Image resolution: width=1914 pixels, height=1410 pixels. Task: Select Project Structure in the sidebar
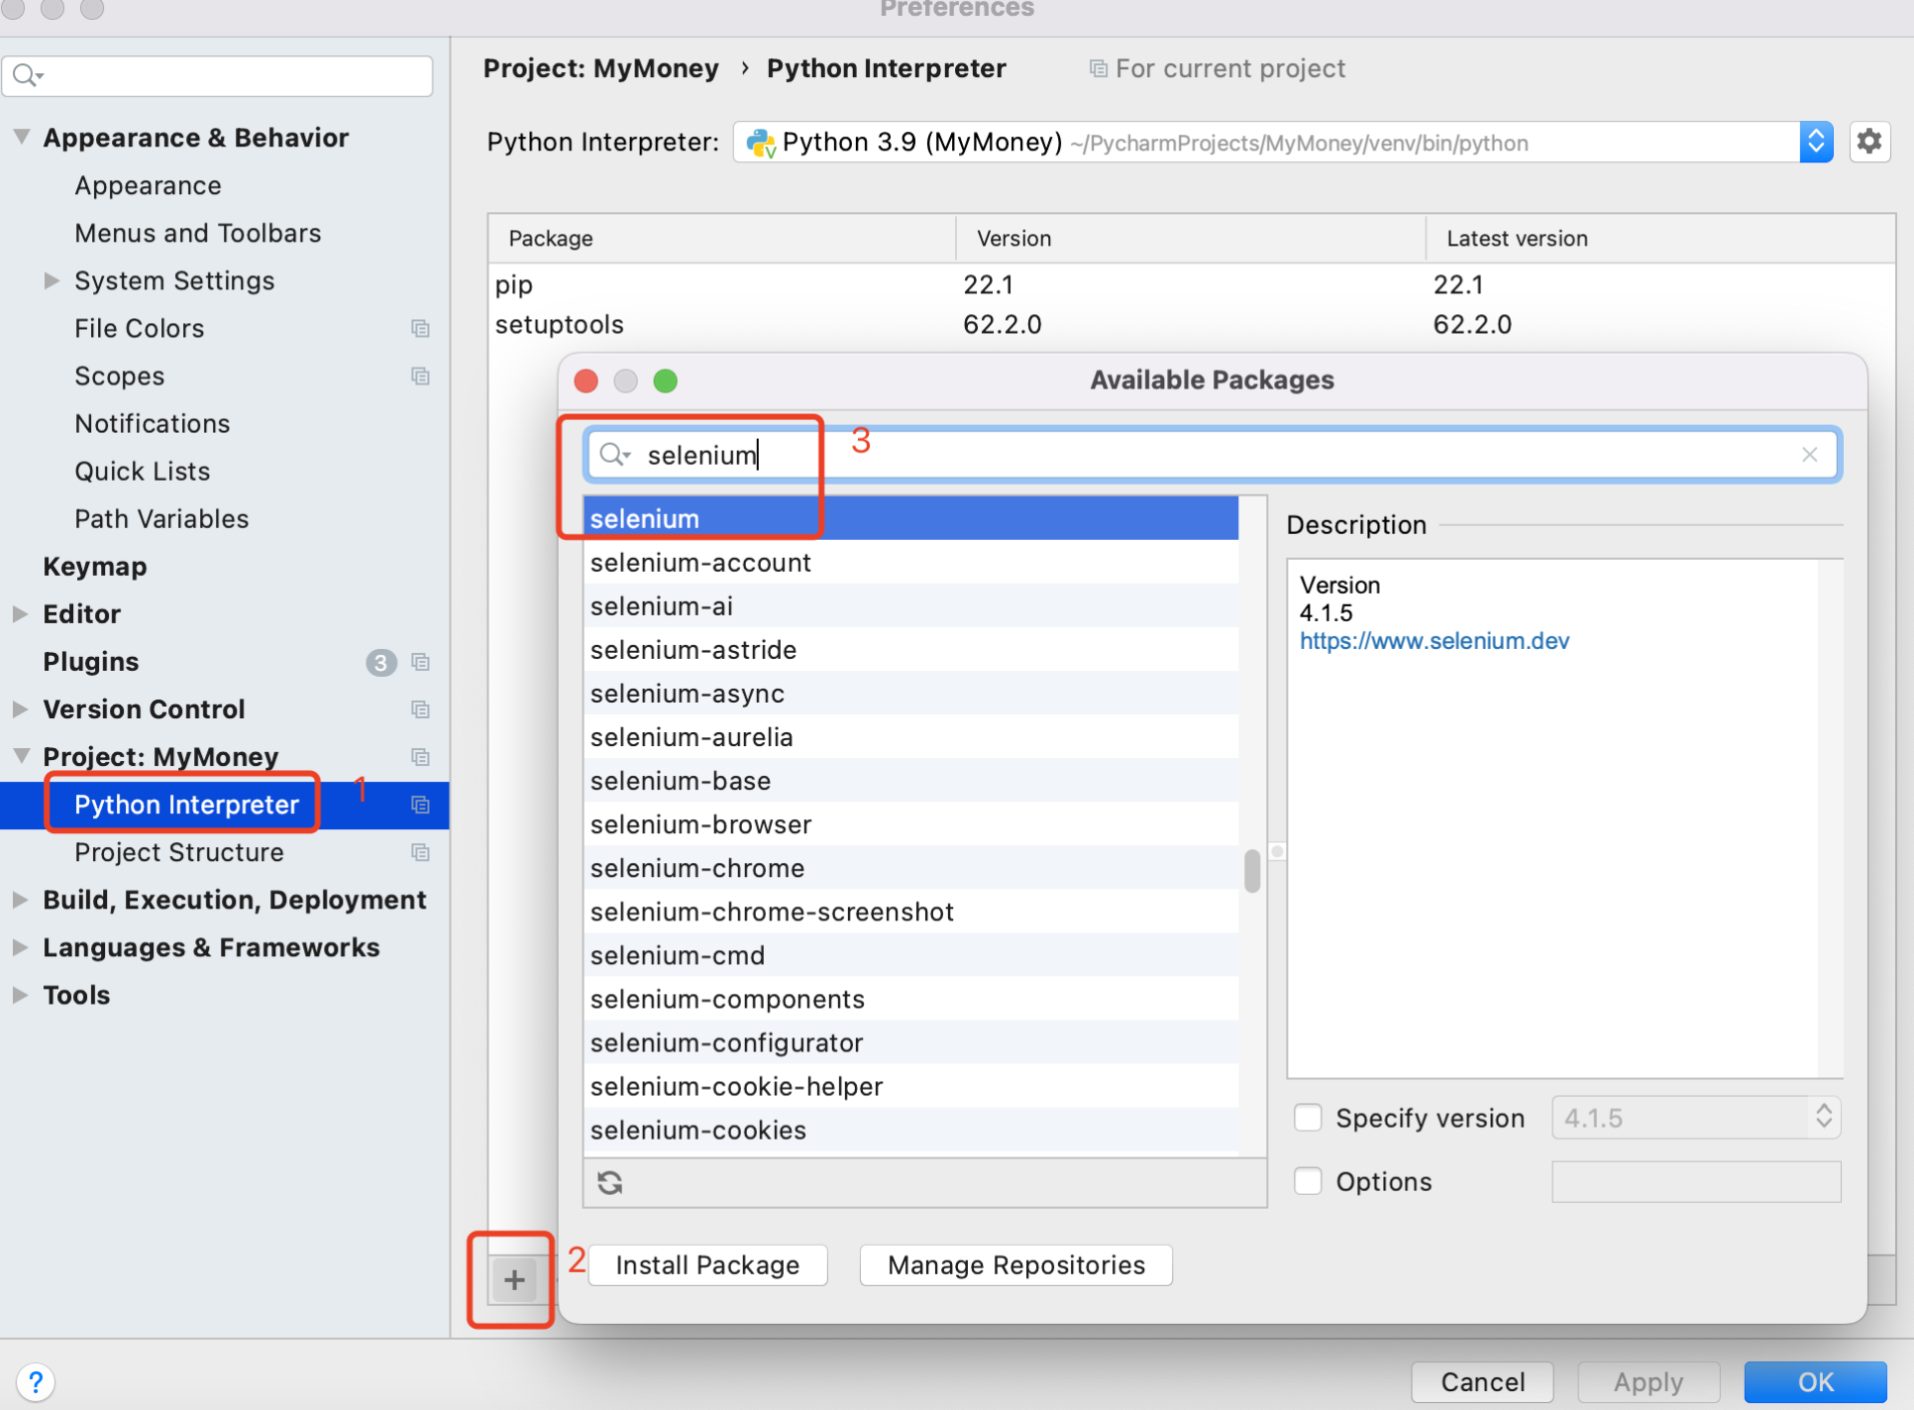click(x=179, y=852)
